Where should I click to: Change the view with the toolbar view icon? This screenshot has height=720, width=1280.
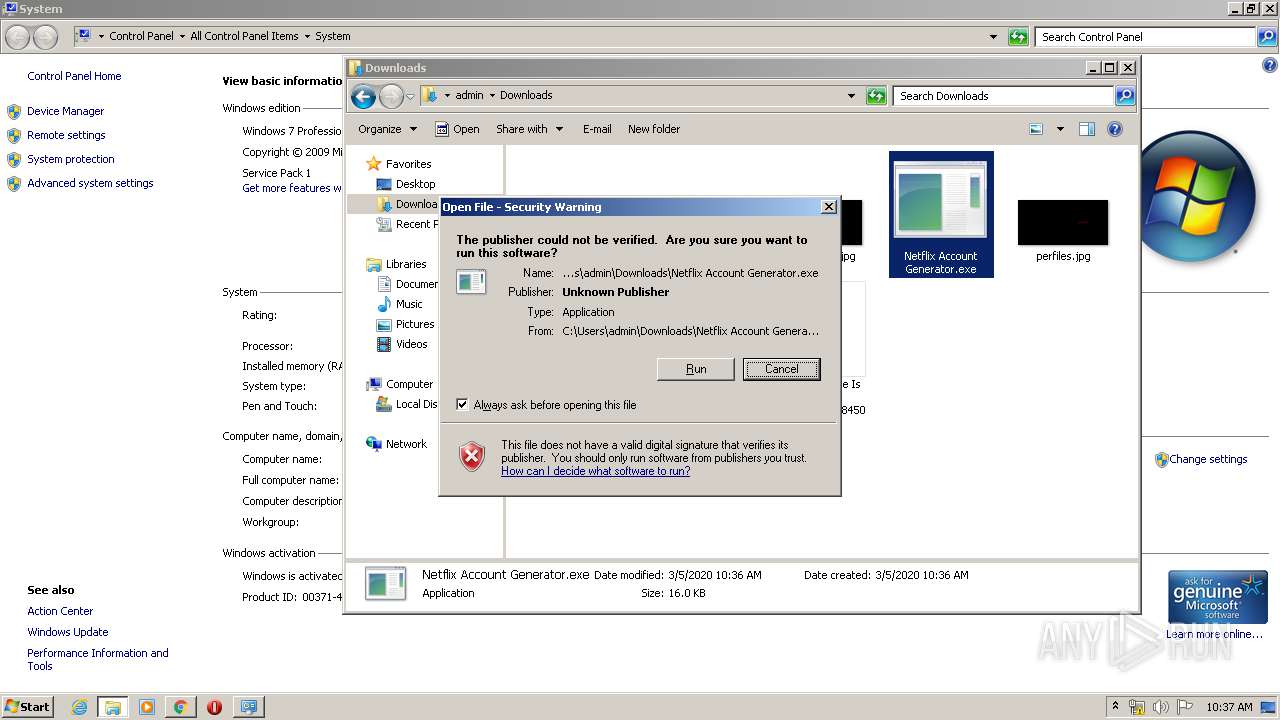point(1036,129)
